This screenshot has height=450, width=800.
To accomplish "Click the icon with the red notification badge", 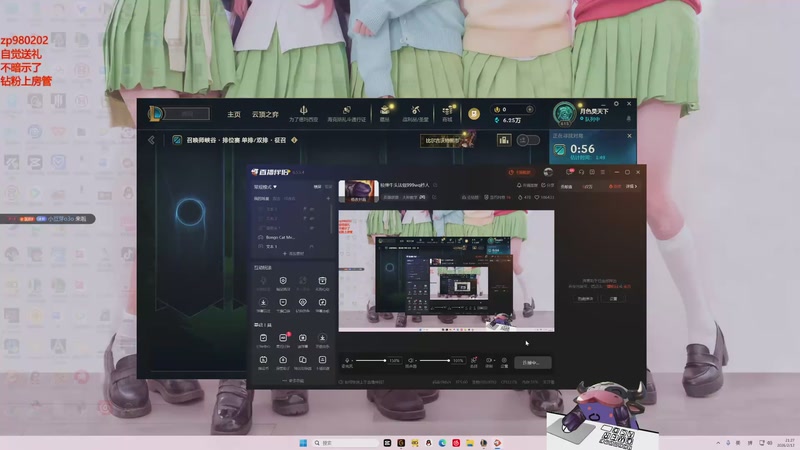I will click(x=283, y=338).
